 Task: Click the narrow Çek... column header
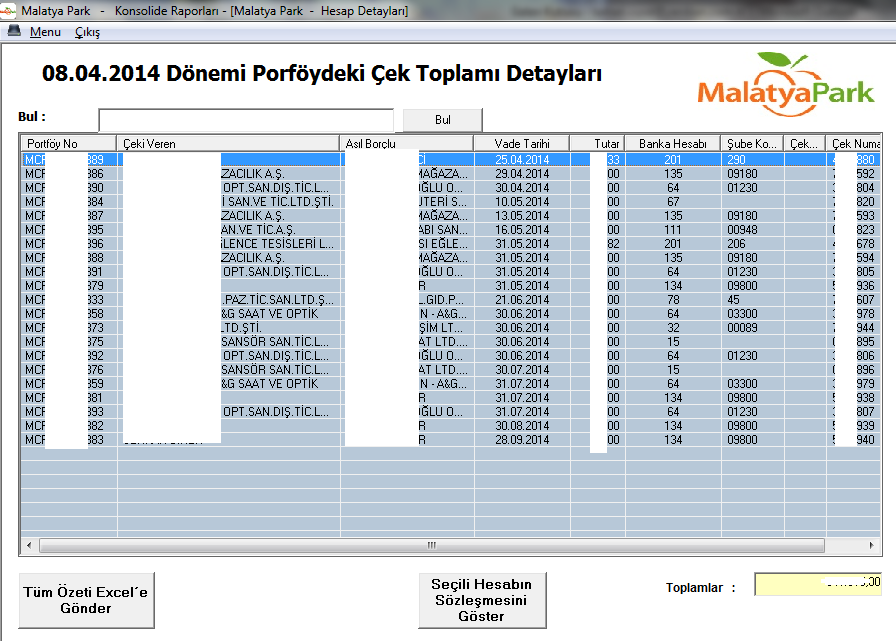(x=805, y=143)
